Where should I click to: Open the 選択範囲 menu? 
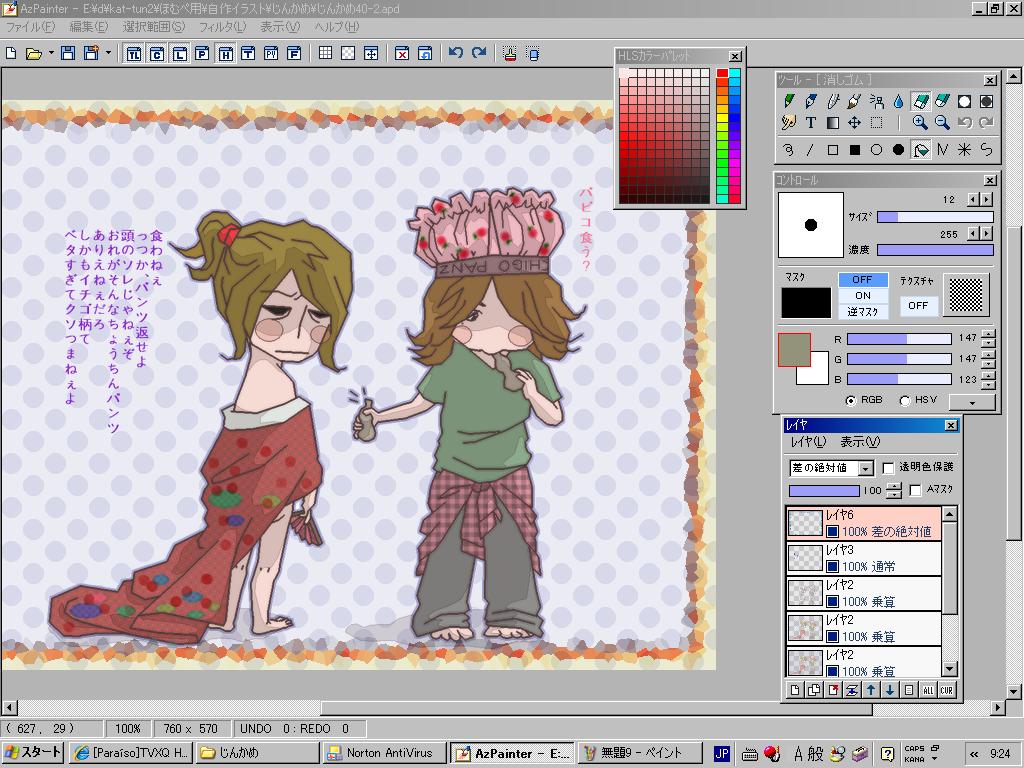tap(153, 27)
